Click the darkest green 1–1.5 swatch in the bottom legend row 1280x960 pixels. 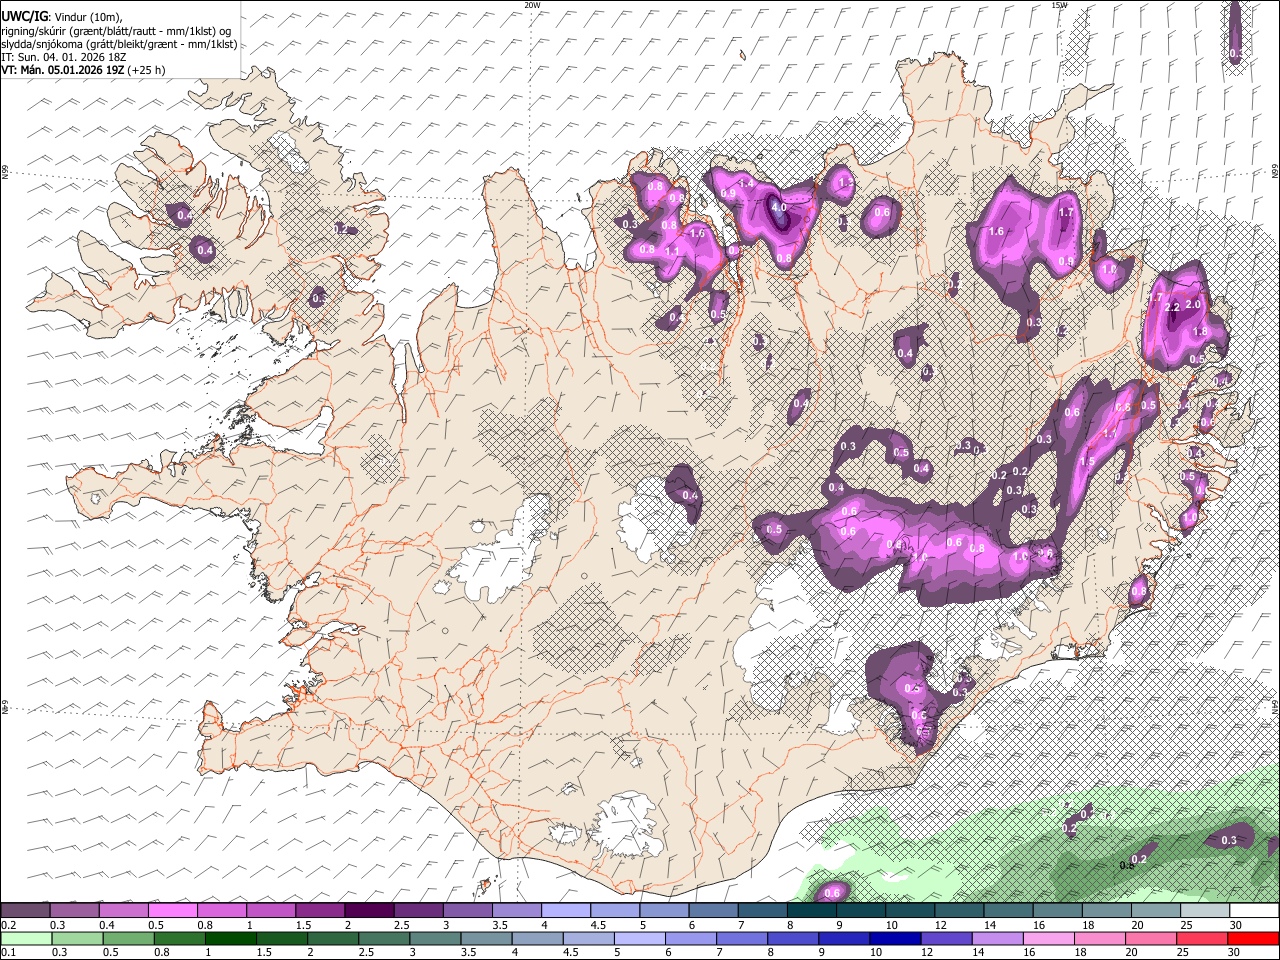click(230, 938)
